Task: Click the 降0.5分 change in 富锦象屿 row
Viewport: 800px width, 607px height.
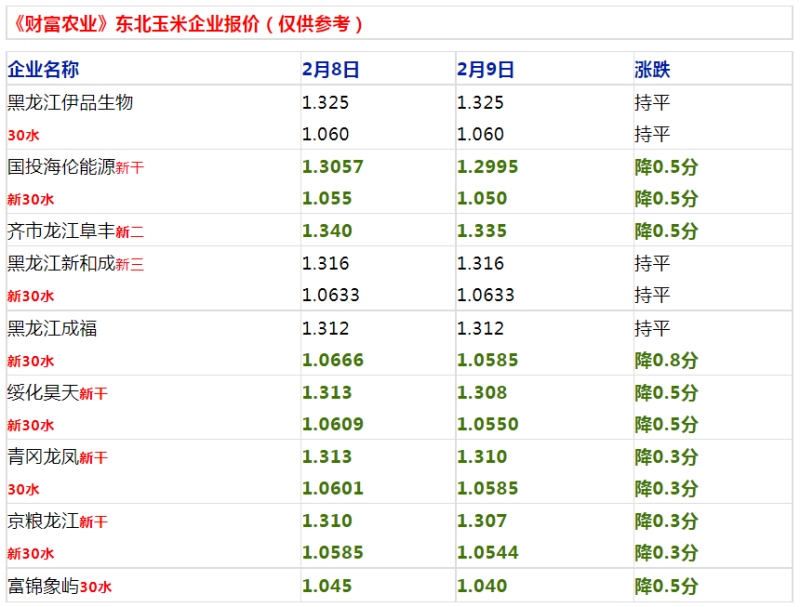Action: 666,585
